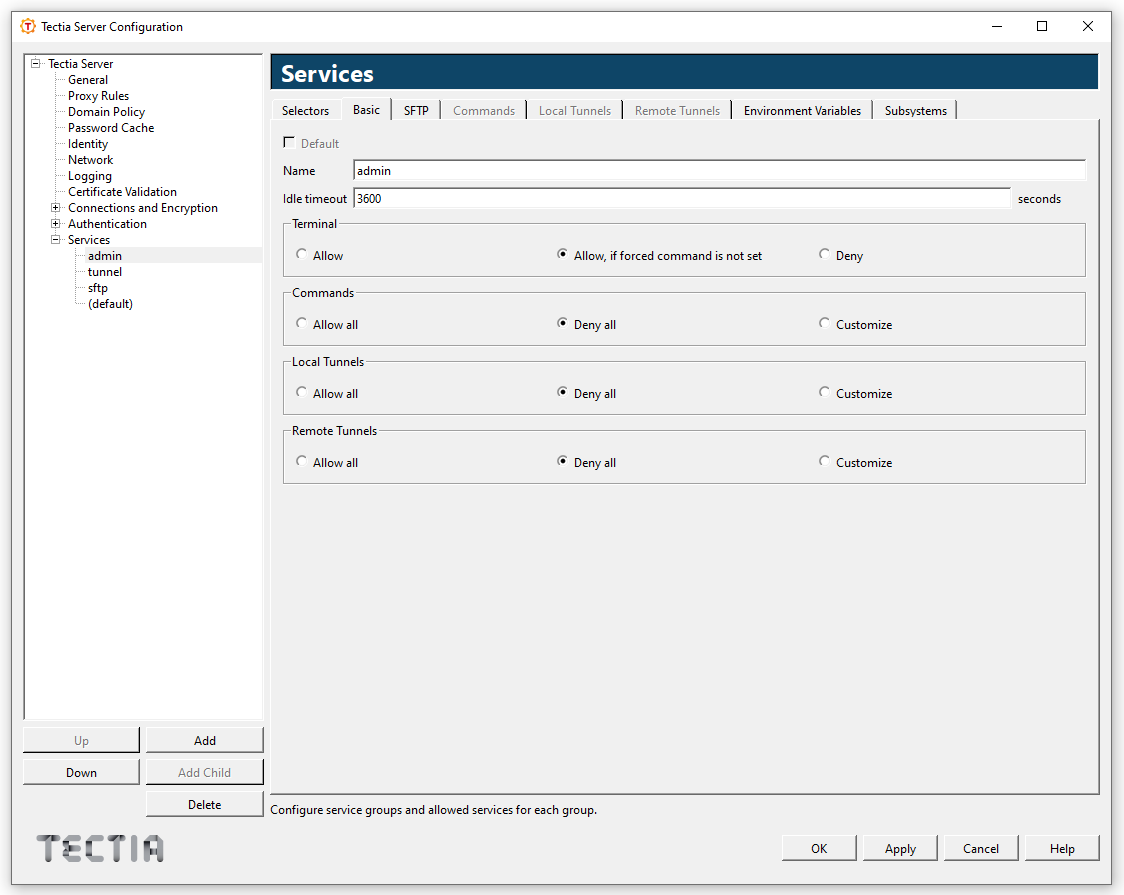Click the OK button
1124x895 pixels.
tap(819, 848)
